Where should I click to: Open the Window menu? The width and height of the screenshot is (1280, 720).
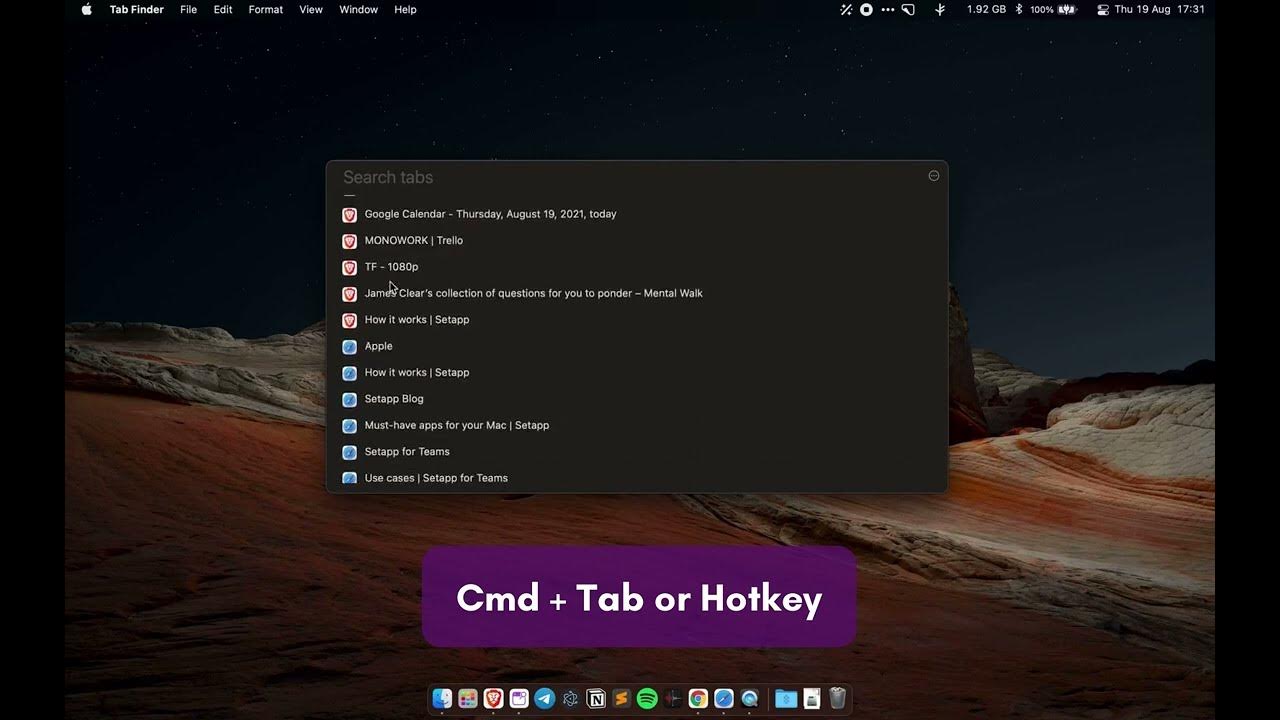358,9
